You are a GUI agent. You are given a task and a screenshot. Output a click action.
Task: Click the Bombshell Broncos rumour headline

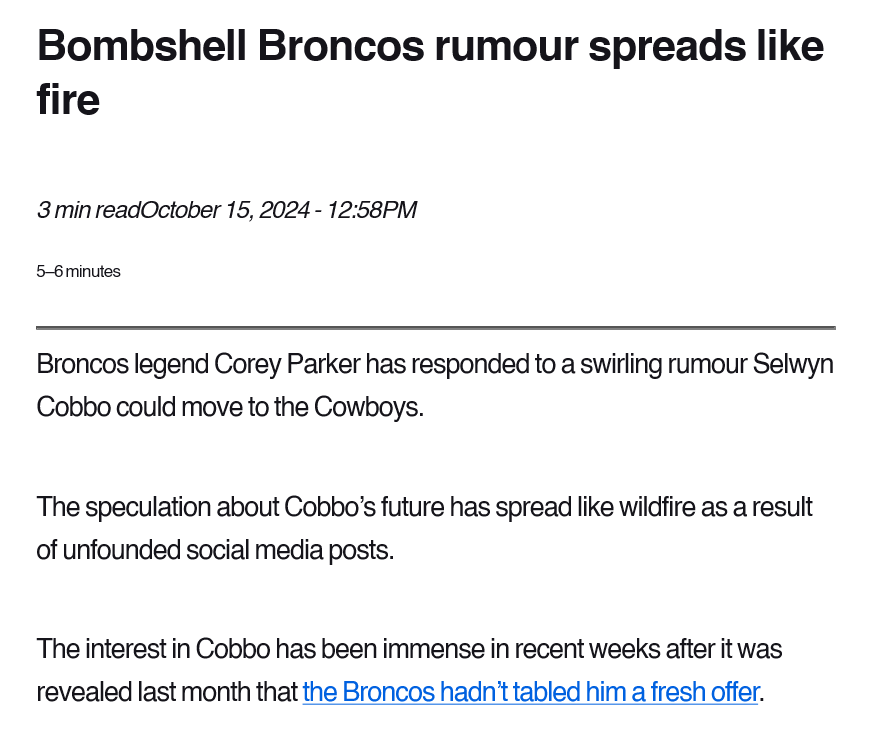(430, 72)
